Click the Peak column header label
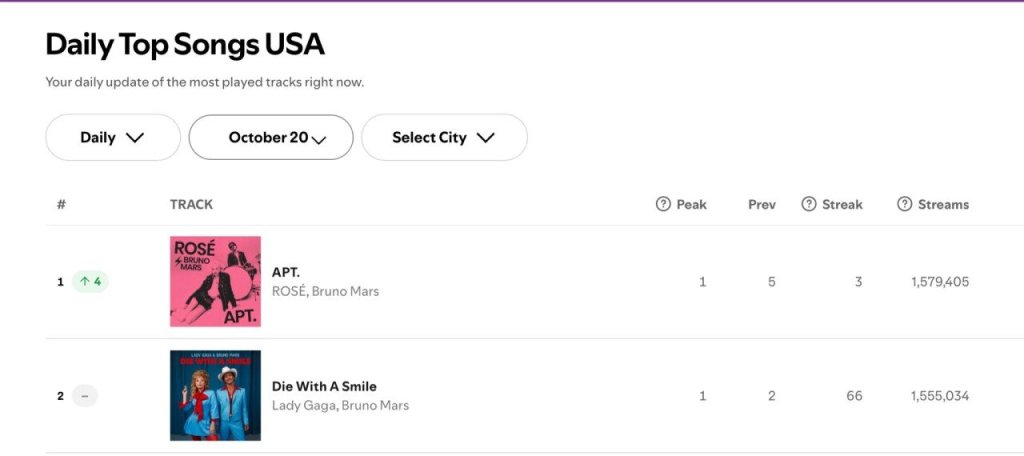 [x=691, y=204]
